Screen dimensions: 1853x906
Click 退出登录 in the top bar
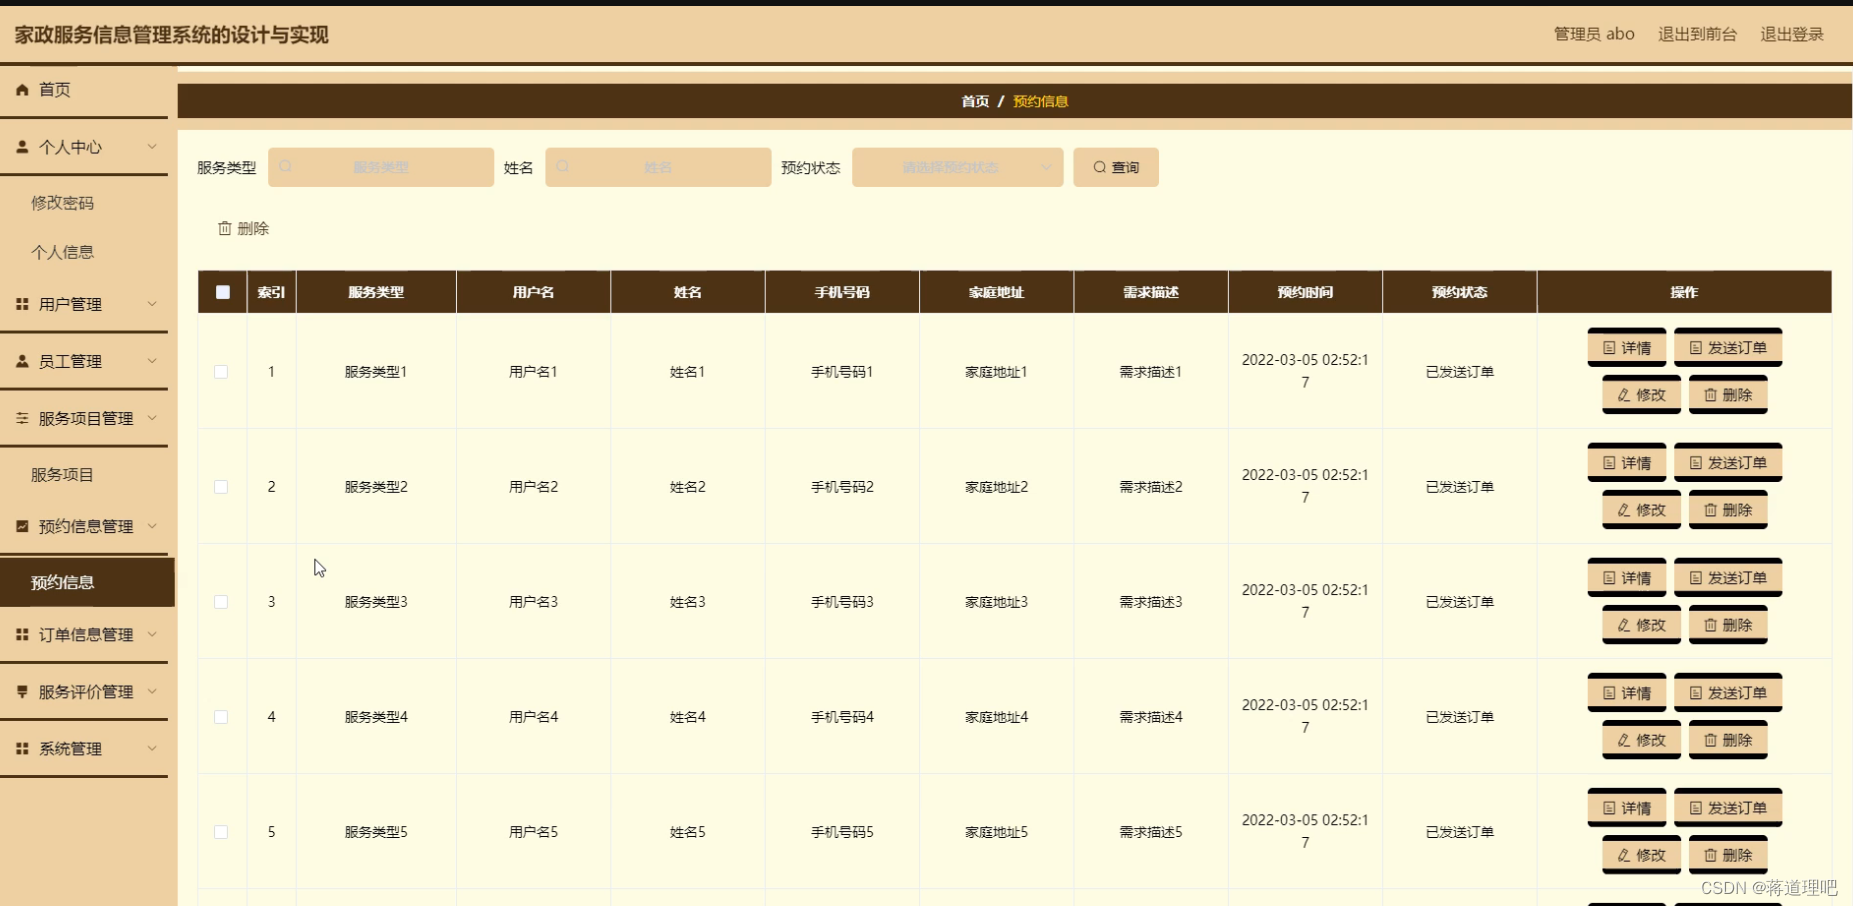(x=1791, y=33)
